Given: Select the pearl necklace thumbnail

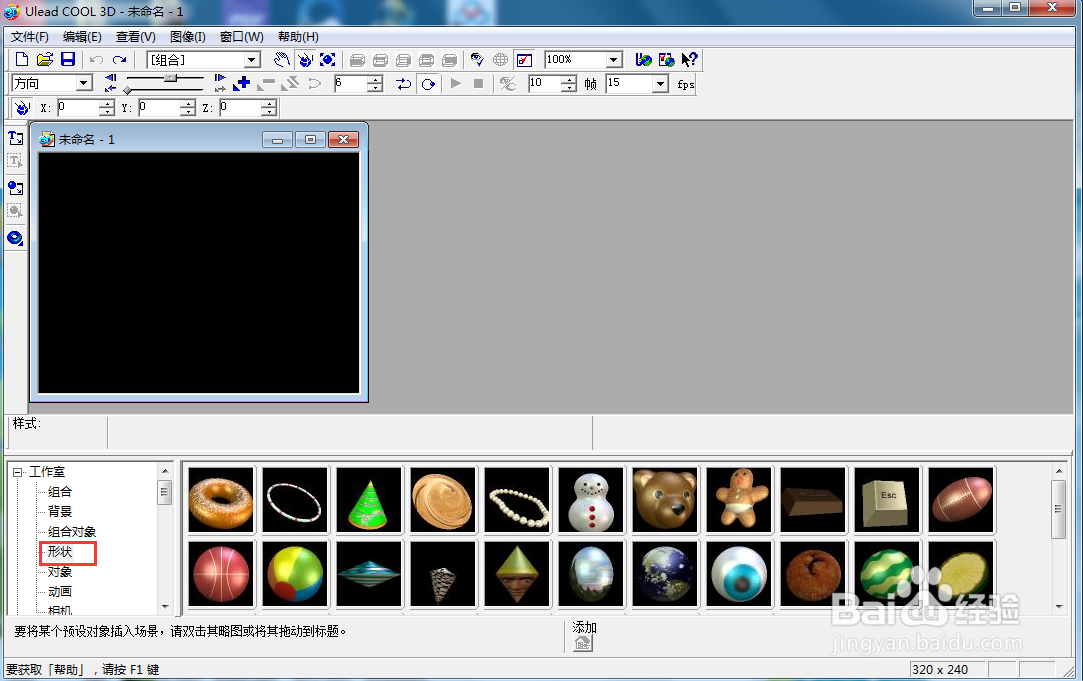Looking at the screenshot, I should coord(517,500).
